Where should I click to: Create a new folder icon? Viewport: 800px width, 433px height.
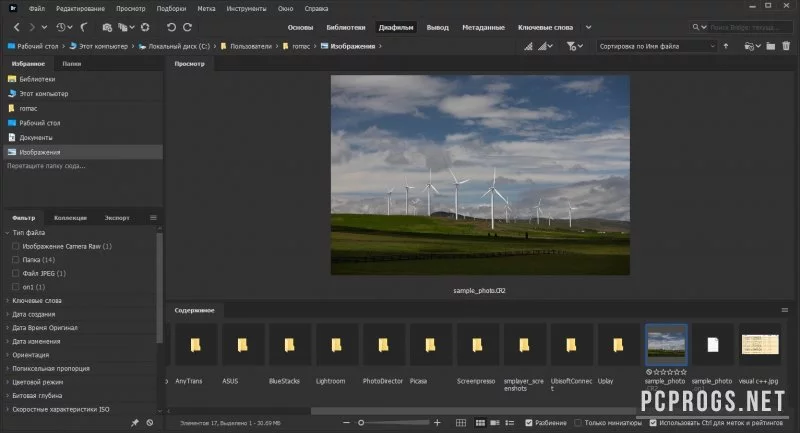point(770,46)
